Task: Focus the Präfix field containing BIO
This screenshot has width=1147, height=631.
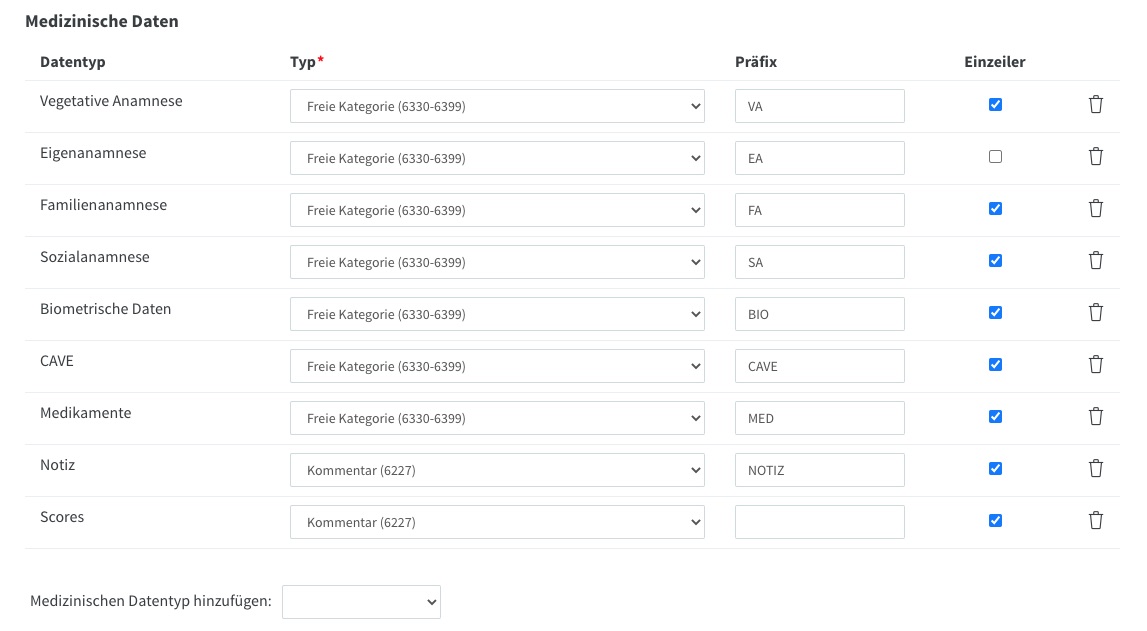Action: click(x=819, y=314)
